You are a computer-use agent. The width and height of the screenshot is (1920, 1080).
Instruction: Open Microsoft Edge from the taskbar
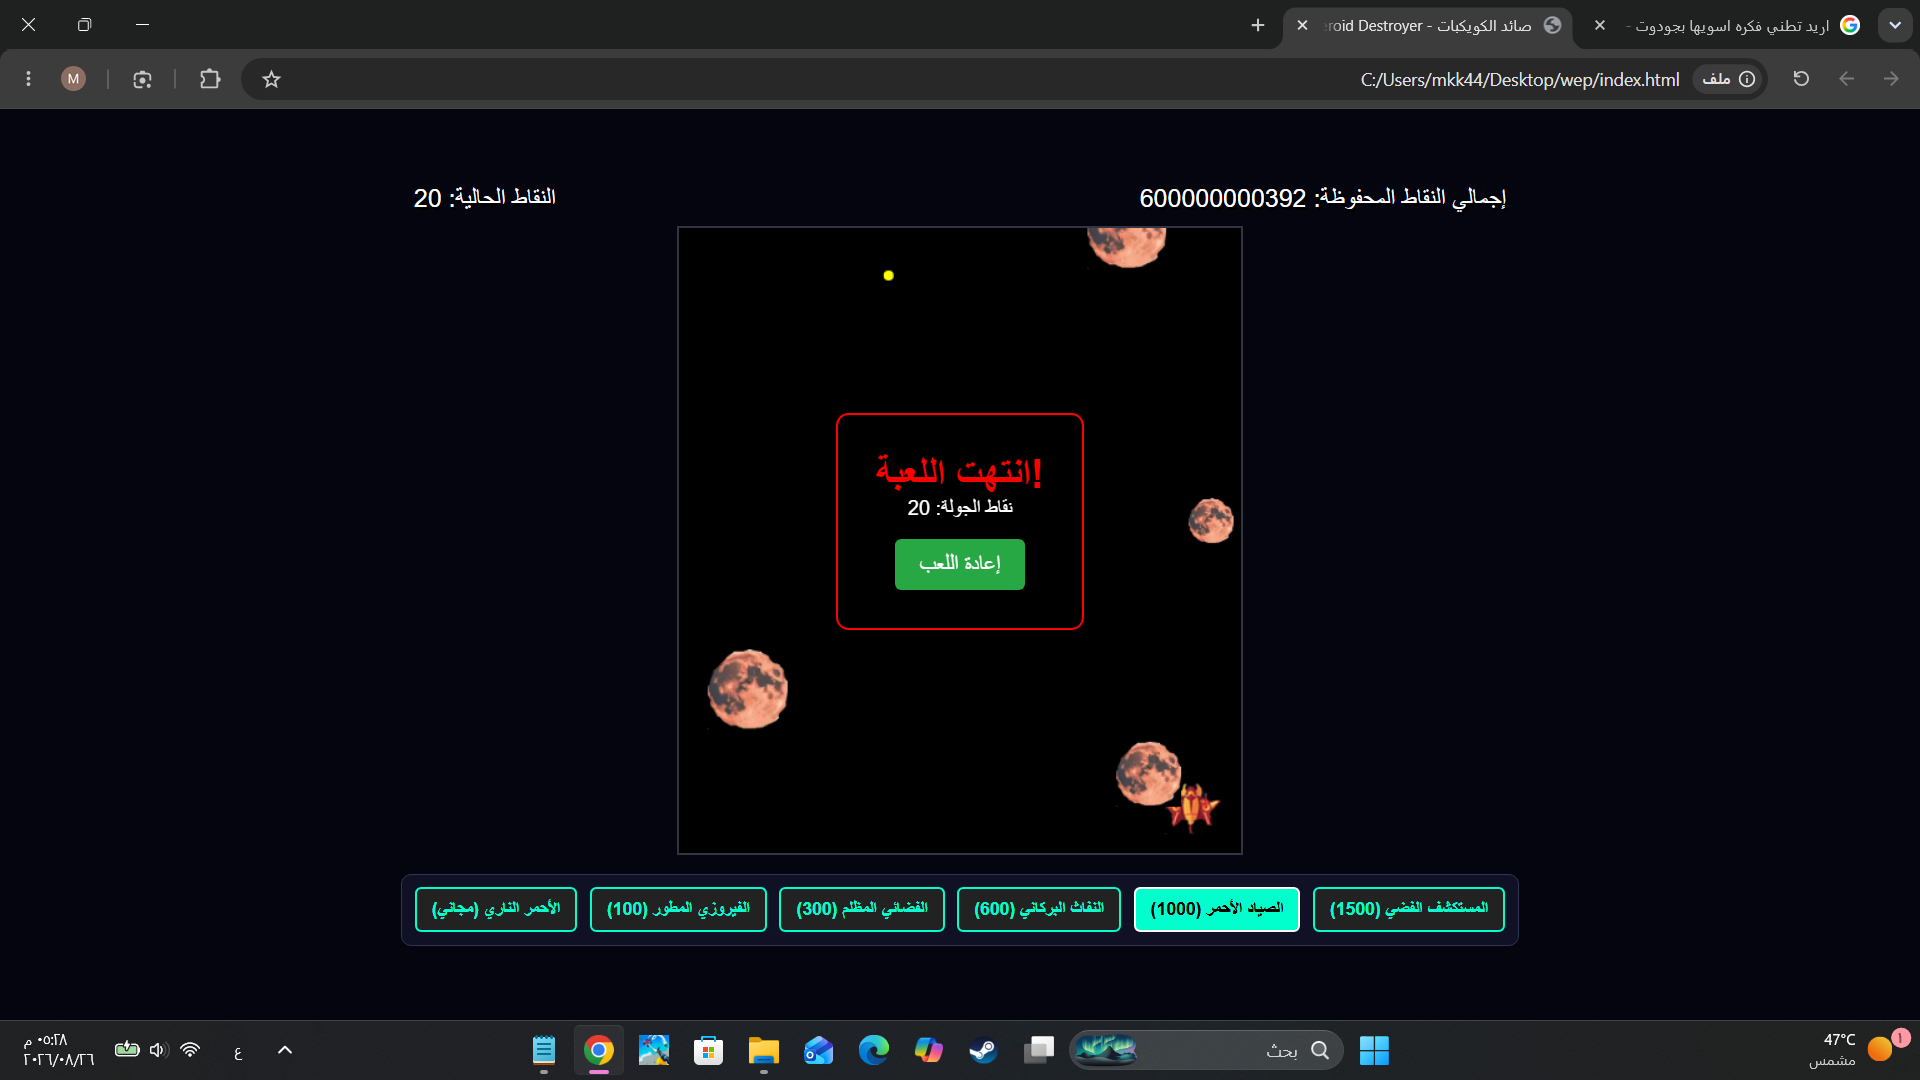click(x=873, y=1050)
